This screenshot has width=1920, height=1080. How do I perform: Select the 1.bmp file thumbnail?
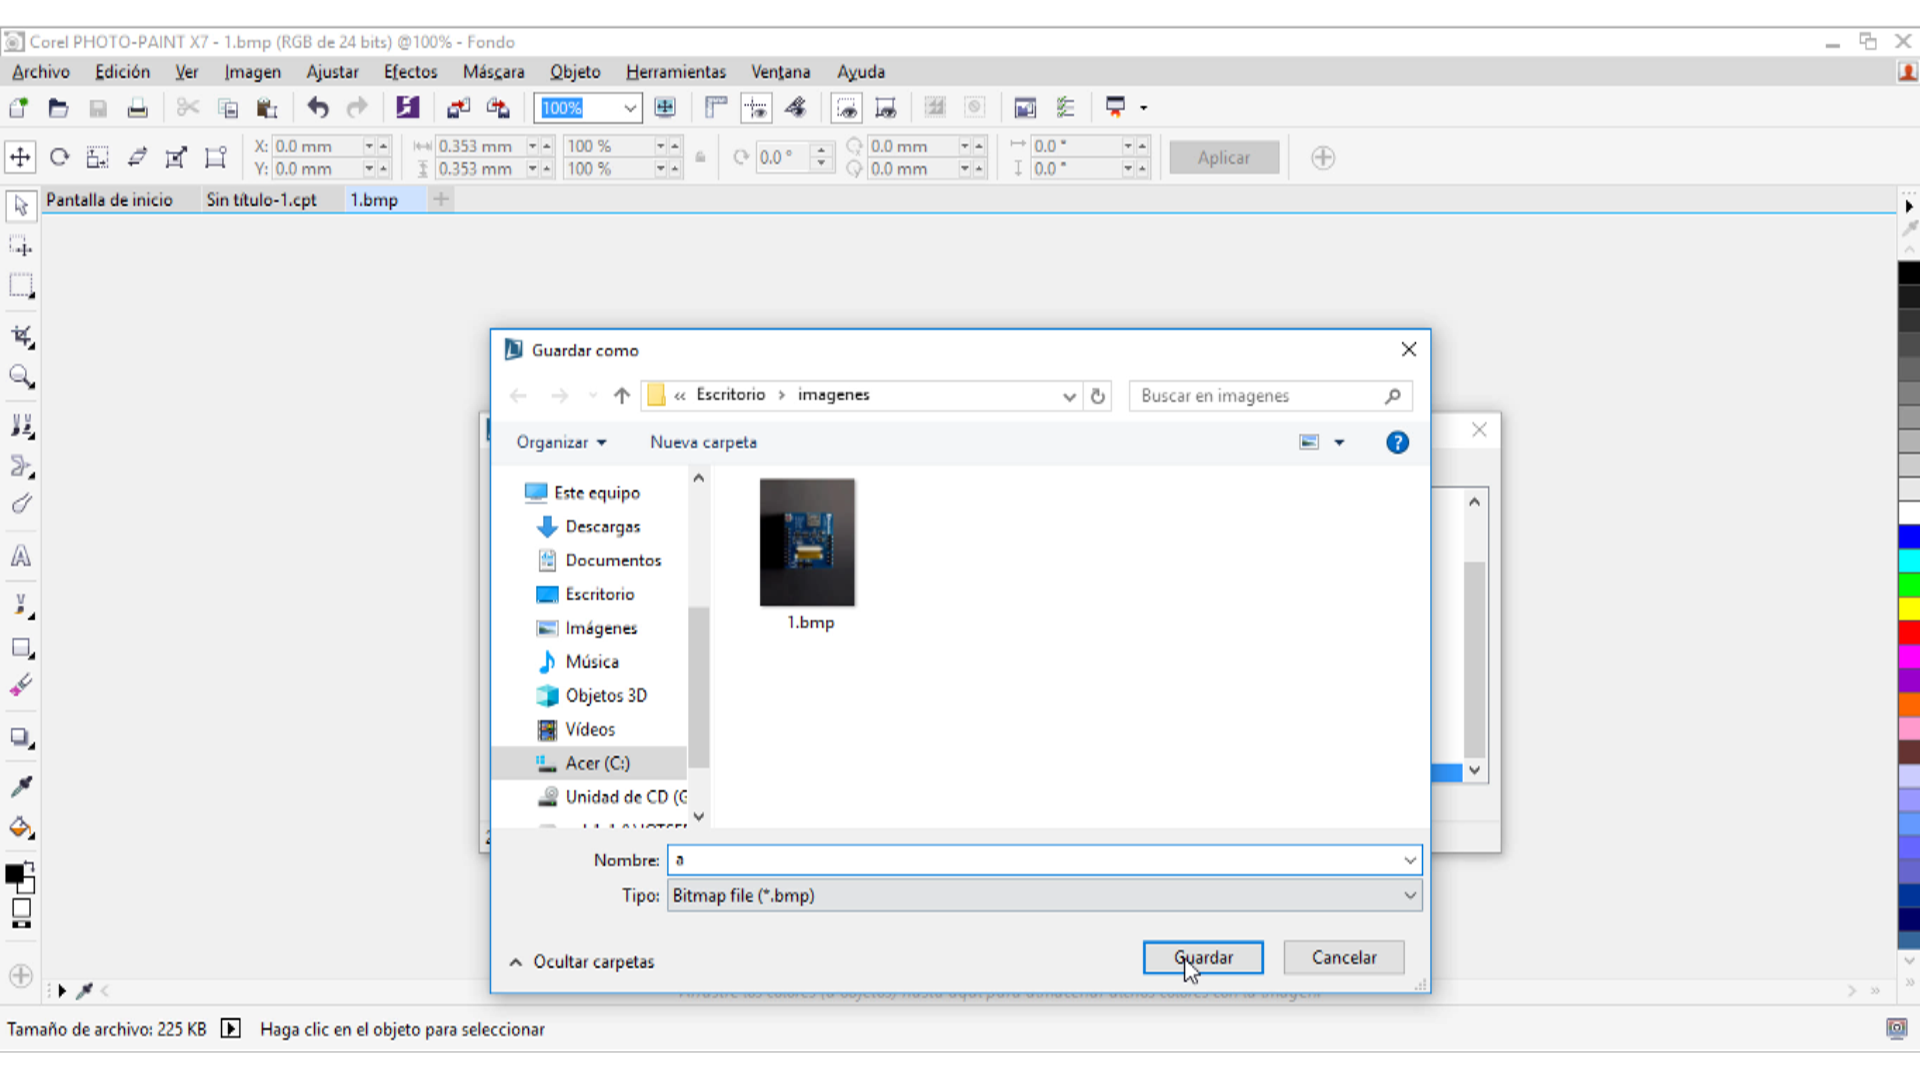point(807,543)
